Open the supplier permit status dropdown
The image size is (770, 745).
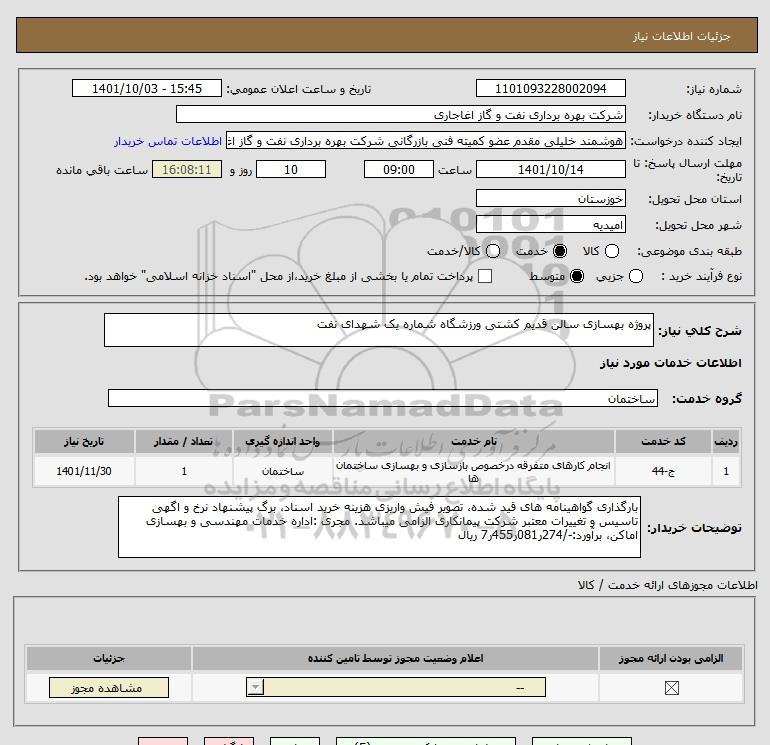[x=396, y=688]
